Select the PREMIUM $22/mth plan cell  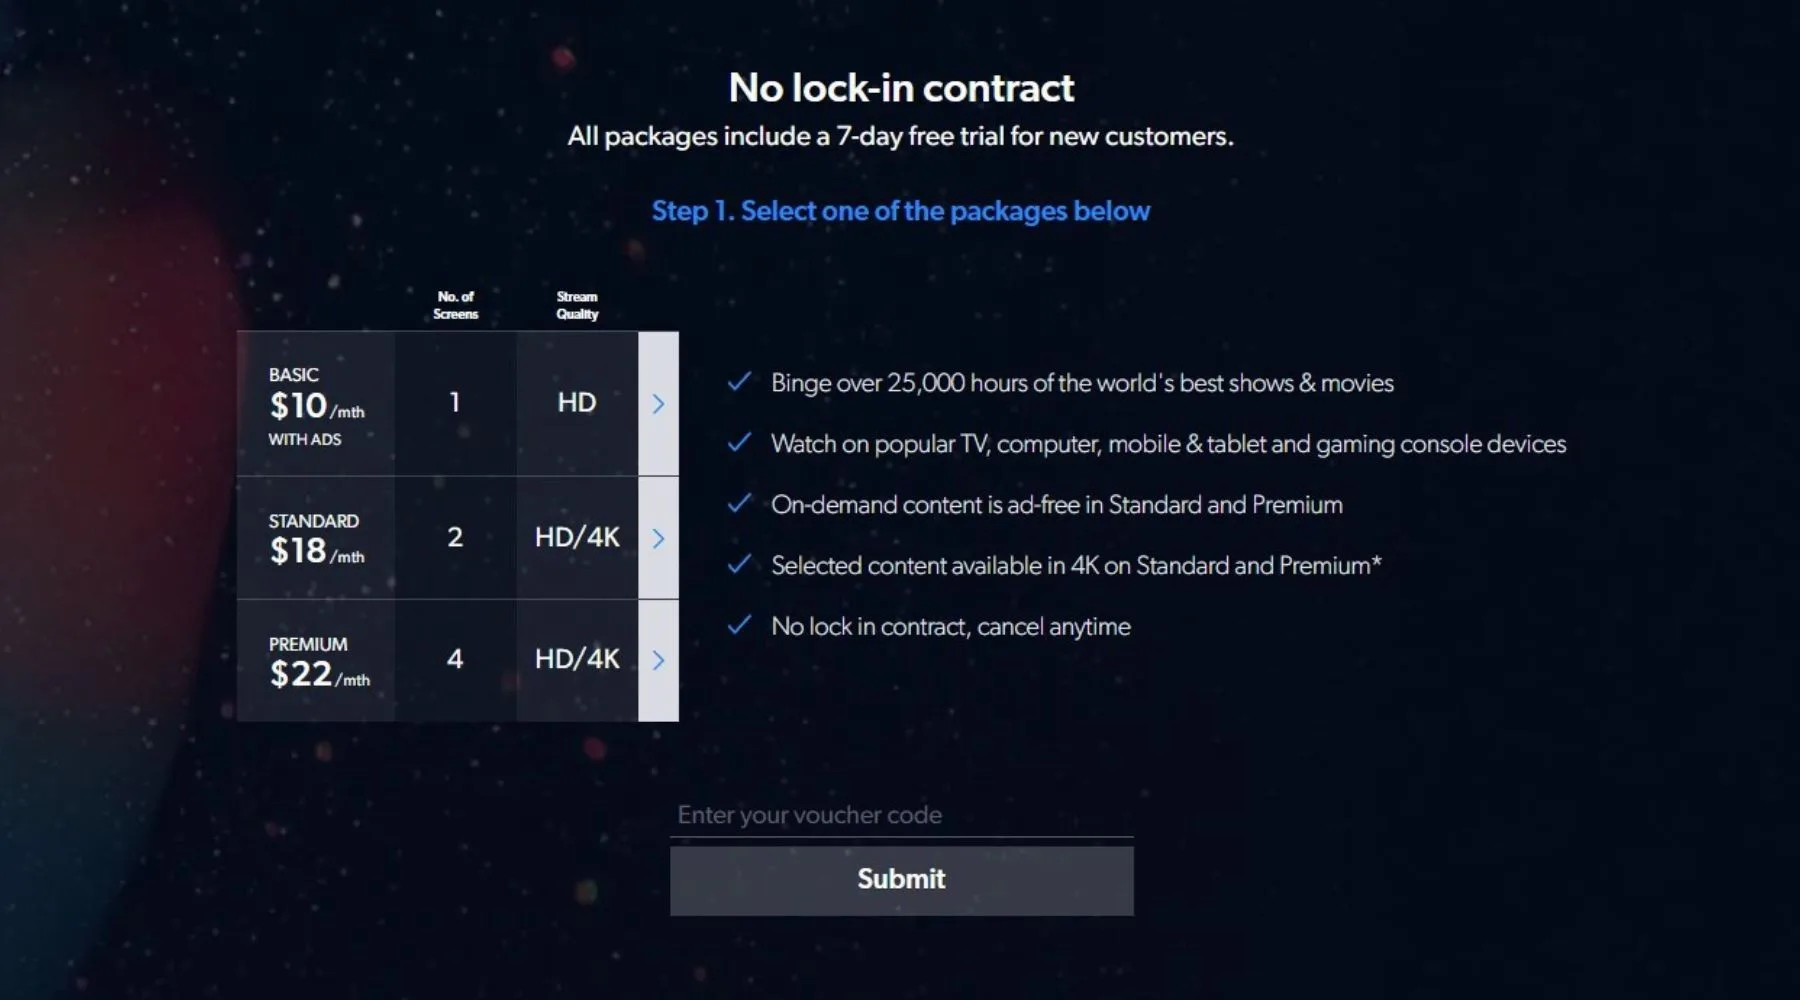click(316, 660)
